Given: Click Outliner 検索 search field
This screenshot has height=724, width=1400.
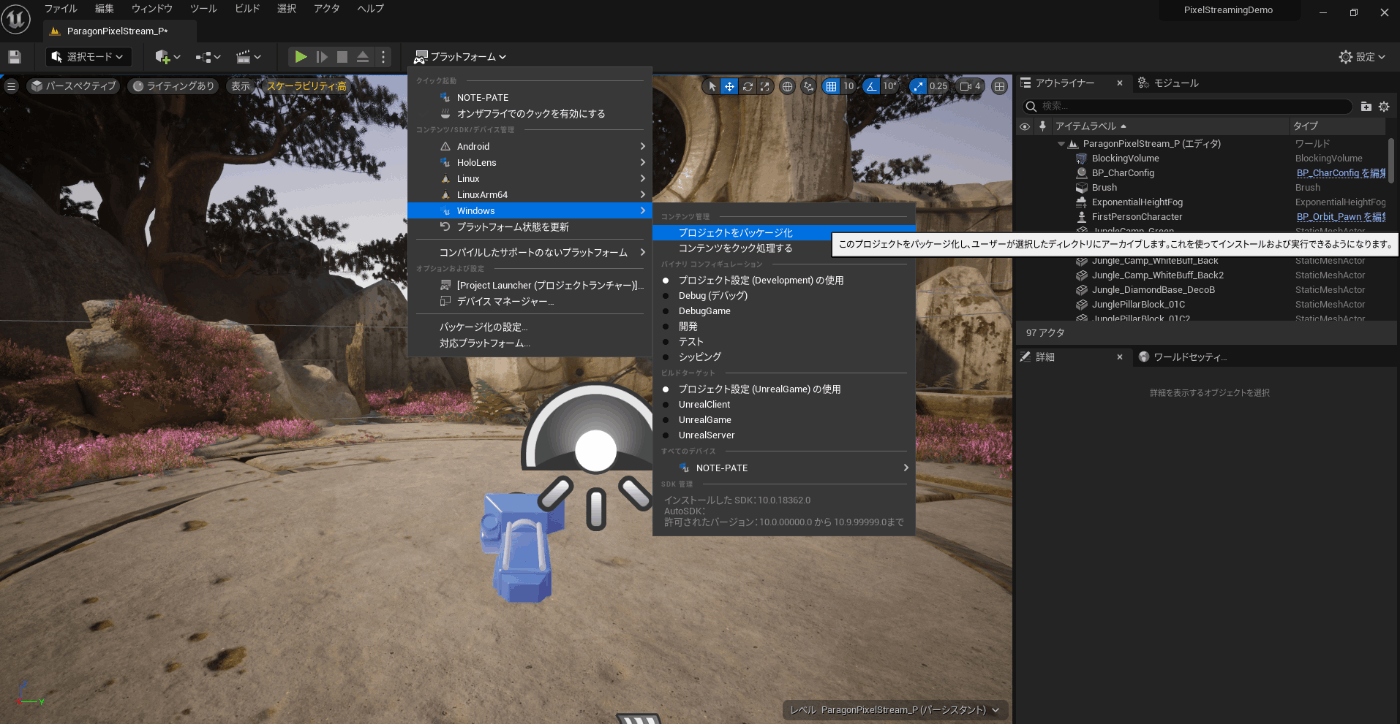Looking at the screenshot, I should click(x=1187, y=106).
